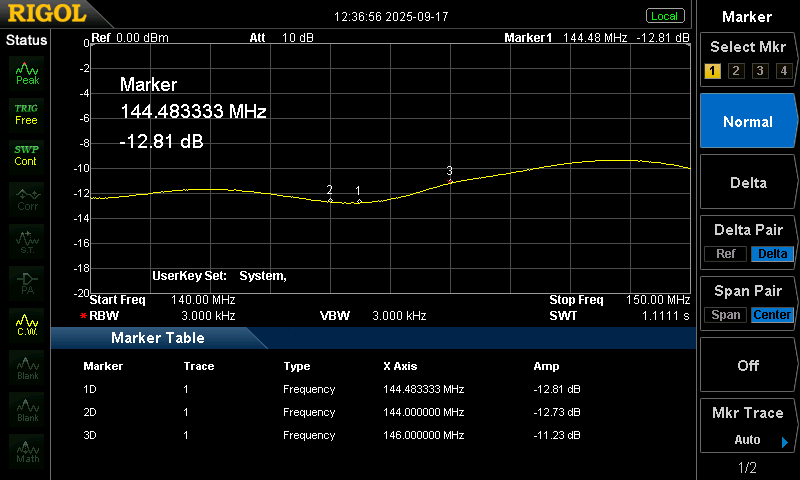Open Mkr Trace Auto submenu
The image size is (800, 480).
[x=748, y=426]
